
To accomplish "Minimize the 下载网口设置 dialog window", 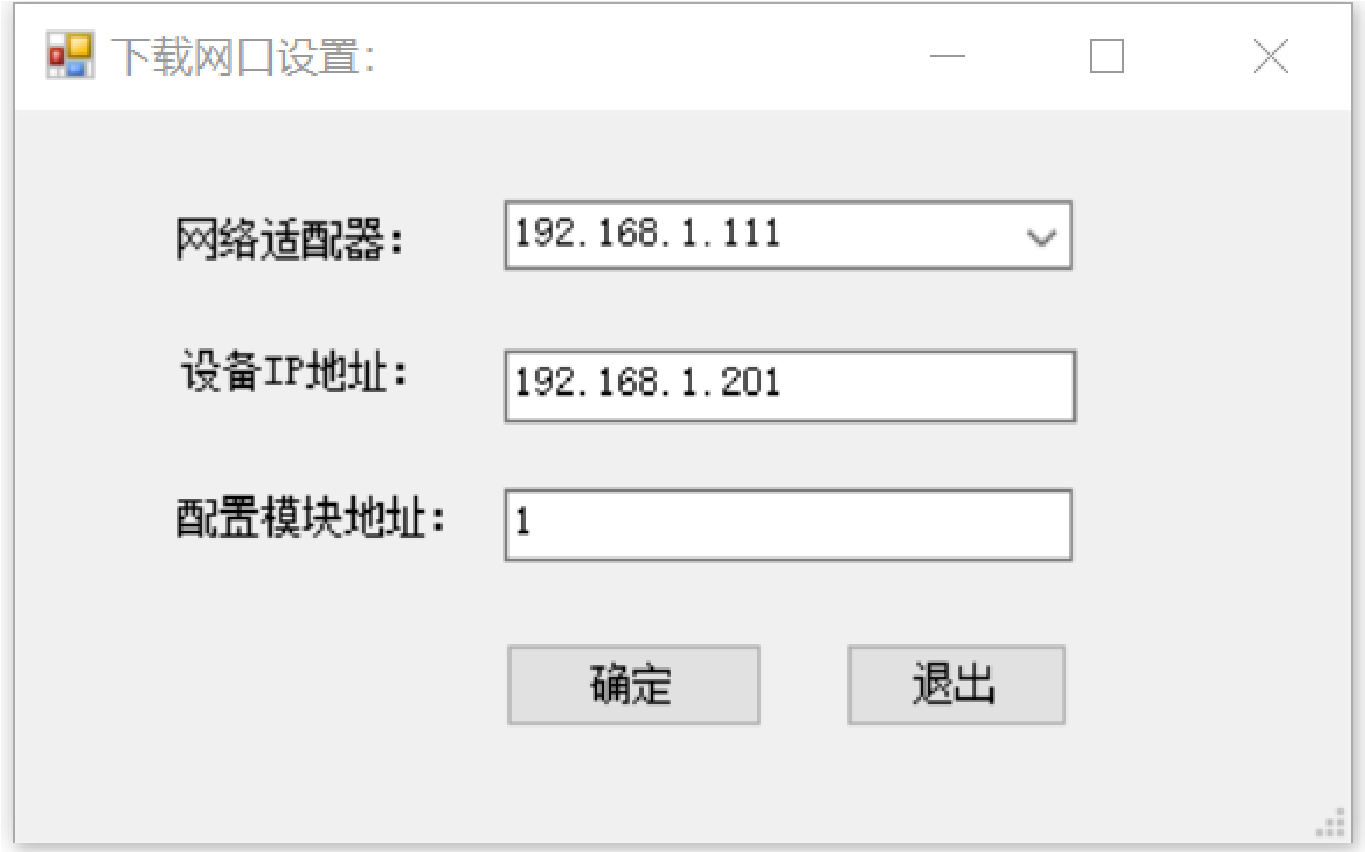I will [946, 57].
